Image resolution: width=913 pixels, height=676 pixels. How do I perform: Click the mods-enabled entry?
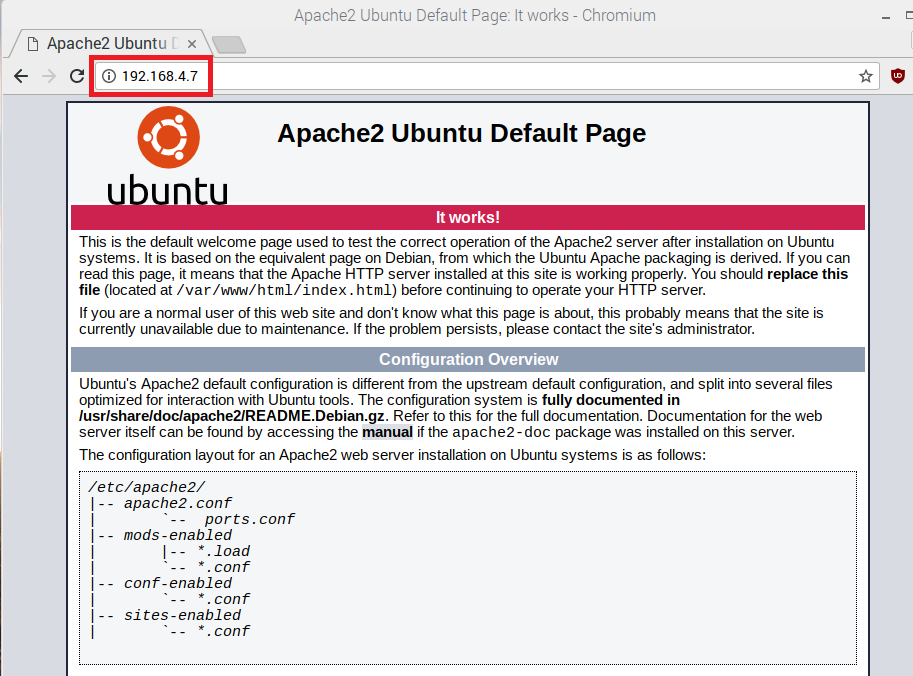click(178, 535)
